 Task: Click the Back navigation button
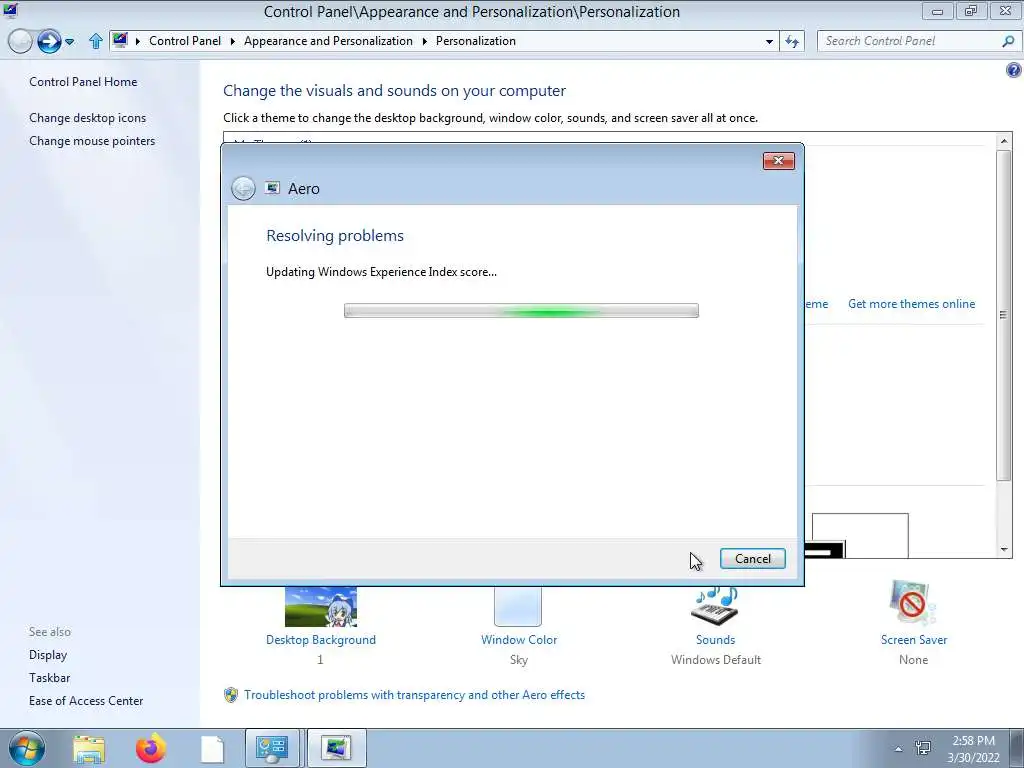(20, 41)
